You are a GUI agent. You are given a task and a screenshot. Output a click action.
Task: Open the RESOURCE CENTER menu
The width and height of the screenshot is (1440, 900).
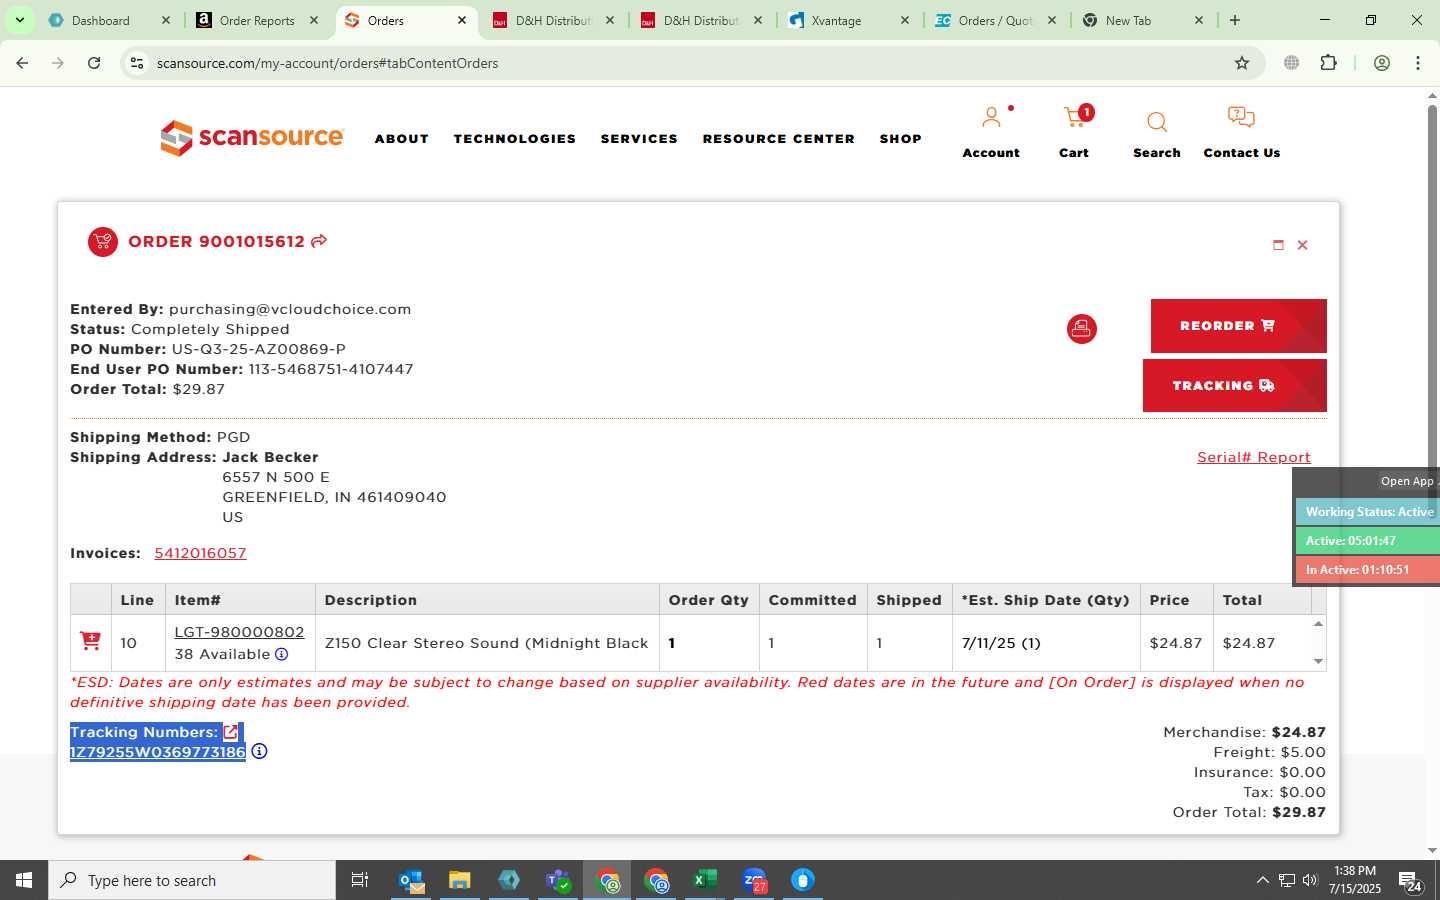pos(779,139)
